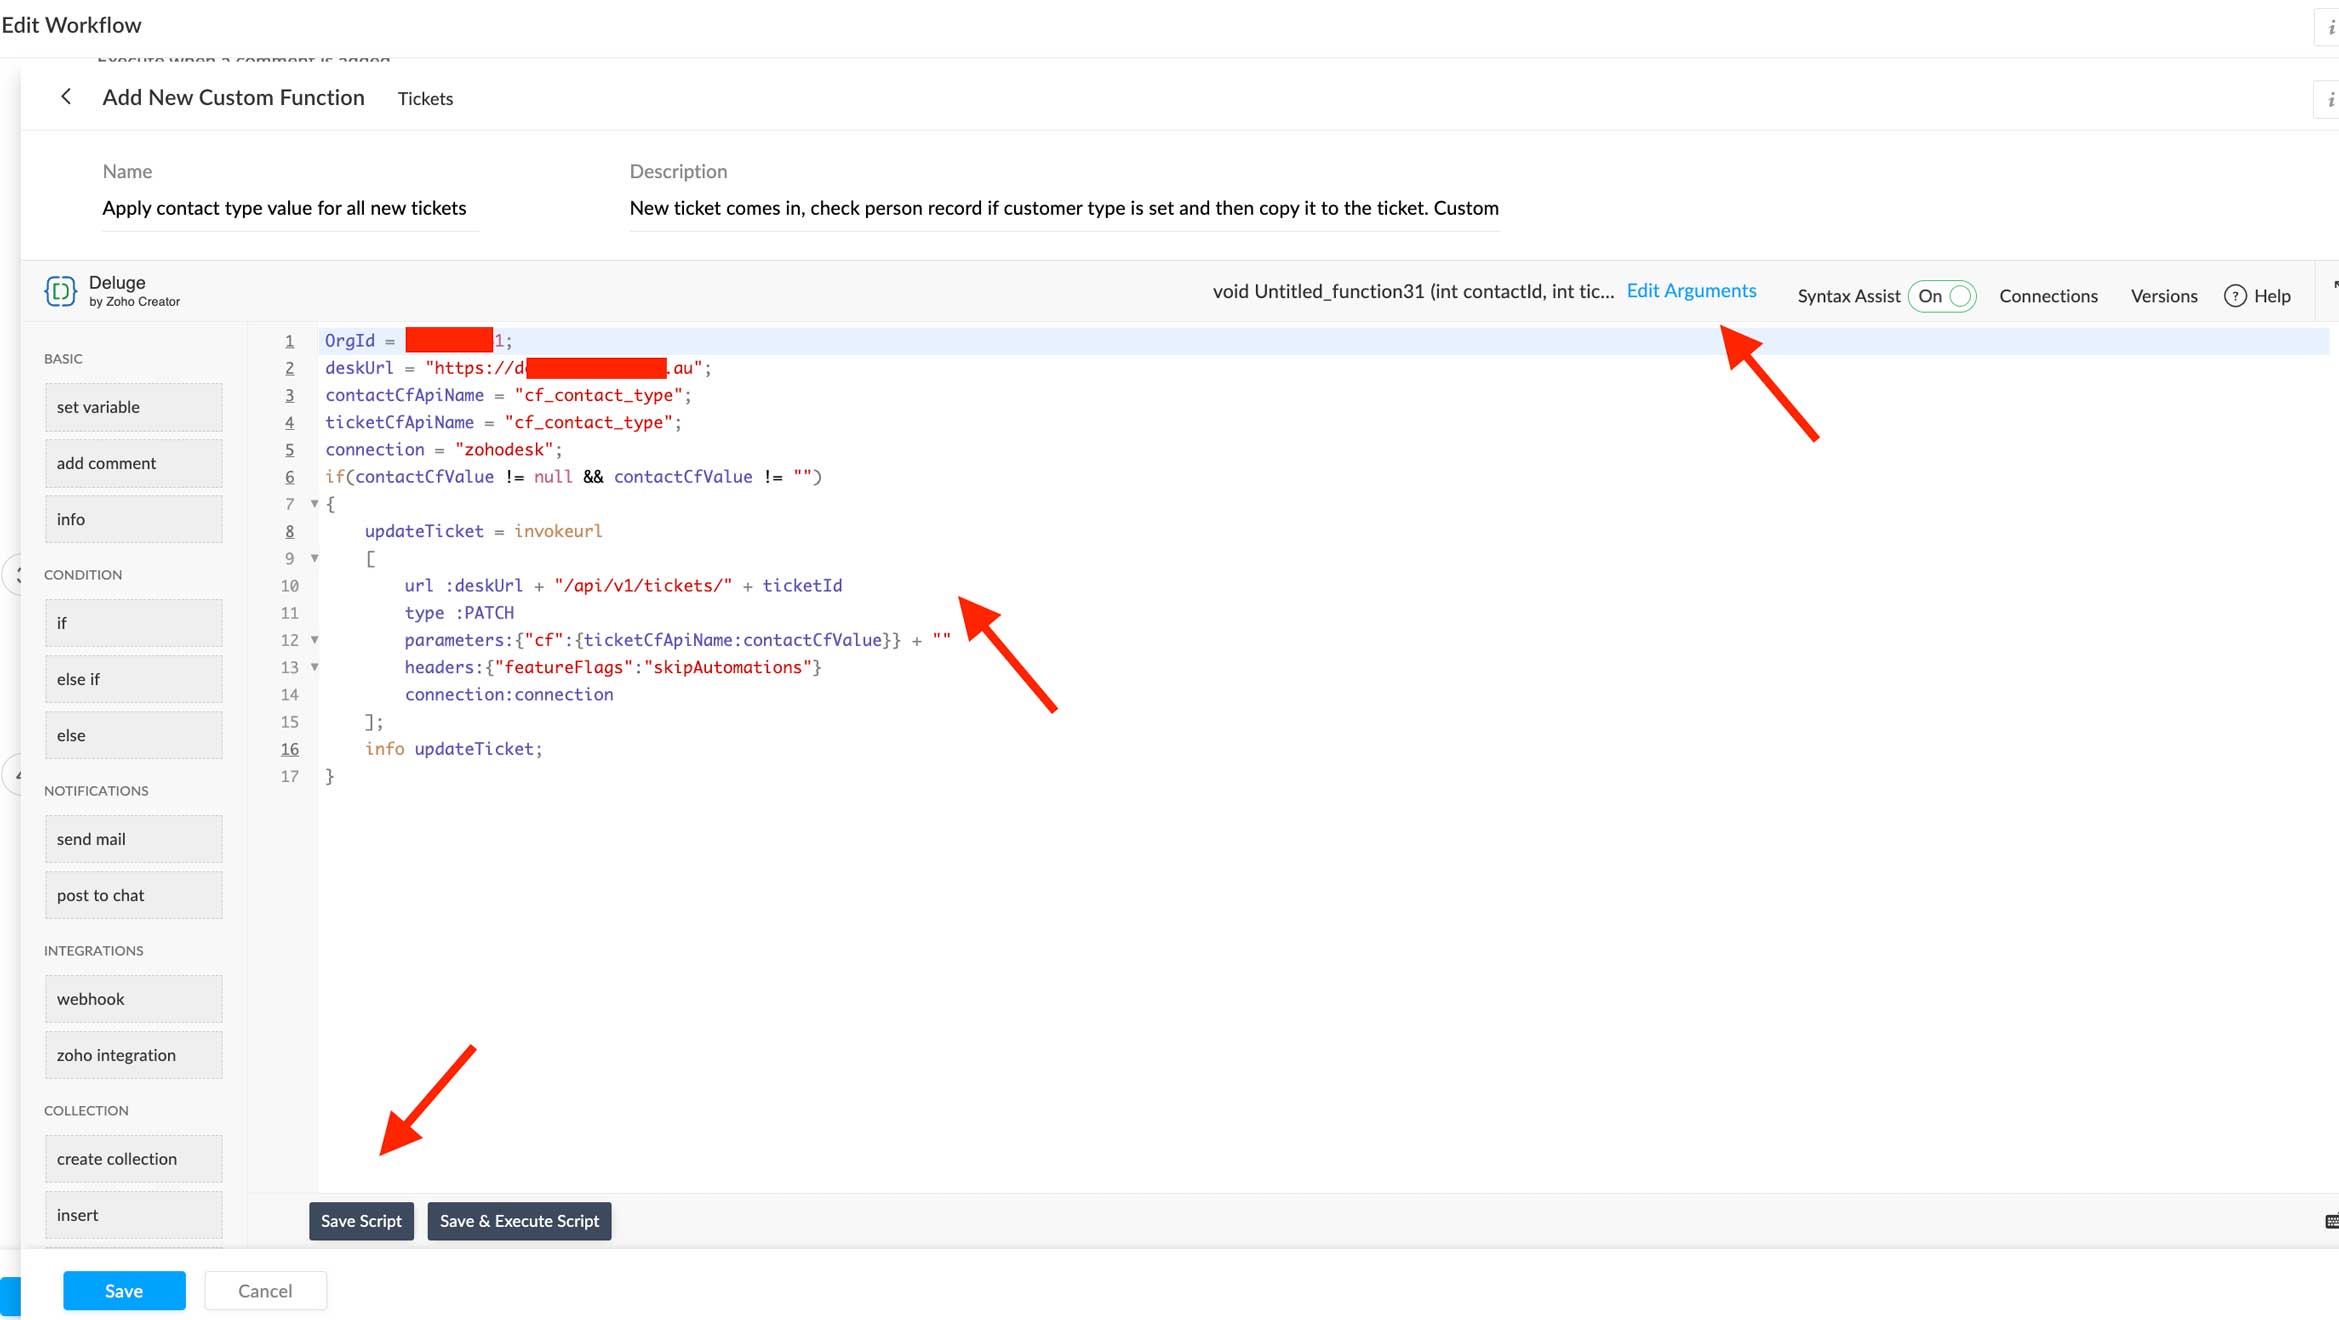Viewport: 2339px width, 1320px height.
Task: Click the second info icon beside the Tickets header
Action: click(x=2330, y=99)
